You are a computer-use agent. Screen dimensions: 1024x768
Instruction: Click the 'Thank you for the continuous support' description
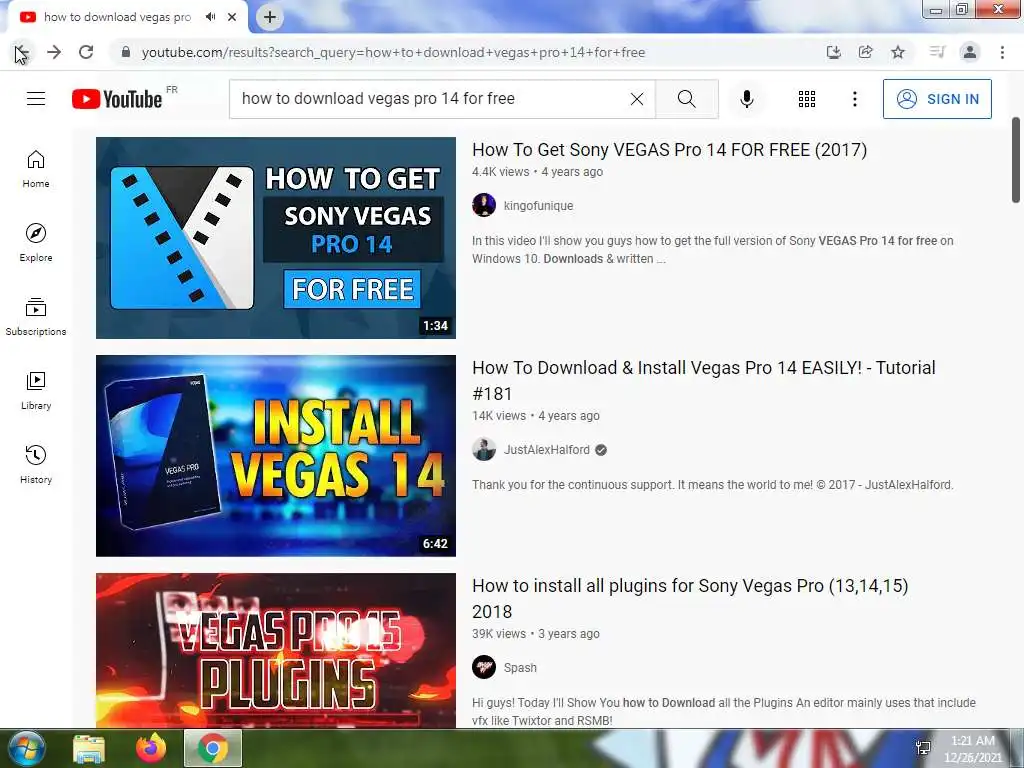[x=712, y=485]
